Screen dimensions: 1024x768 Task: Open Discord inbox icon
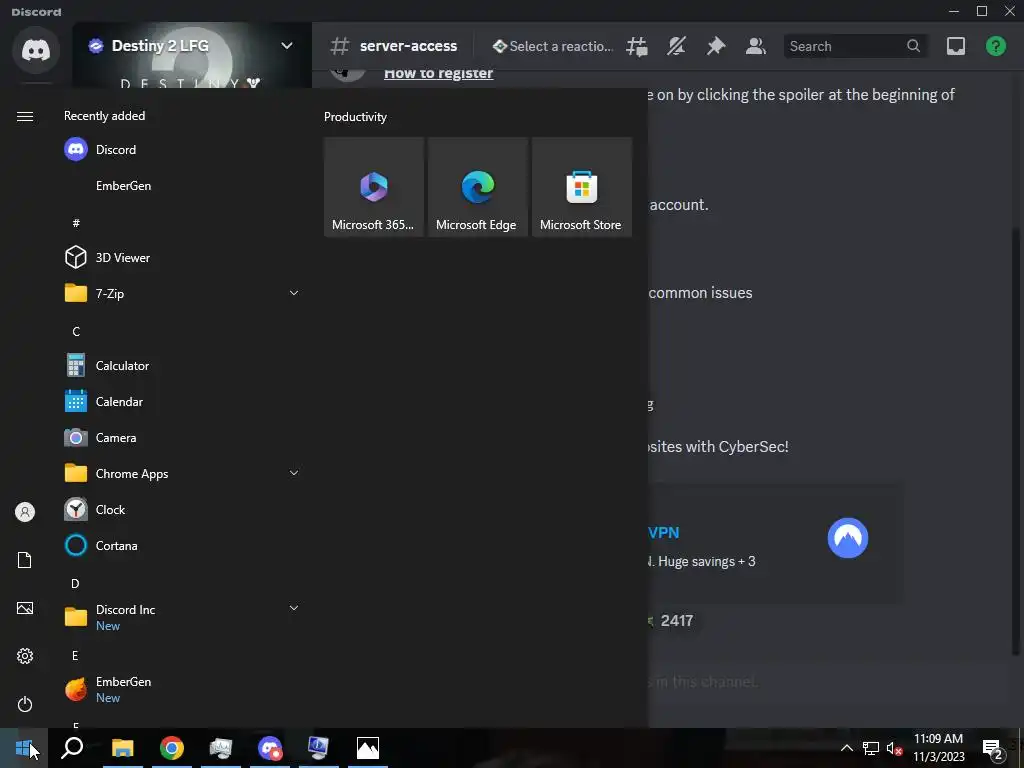click(x=956, y=46)
